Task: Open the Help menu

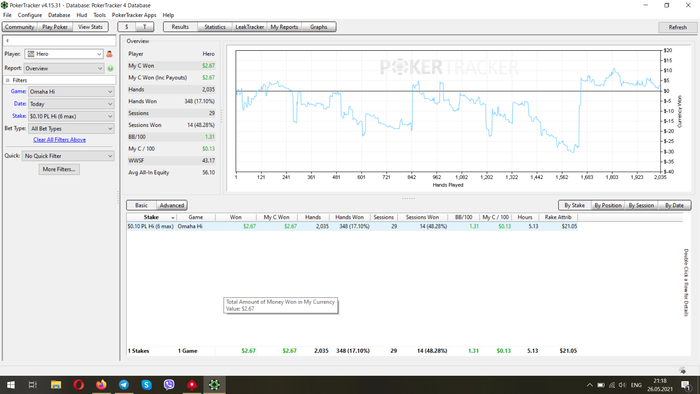Action: point(168,15)
